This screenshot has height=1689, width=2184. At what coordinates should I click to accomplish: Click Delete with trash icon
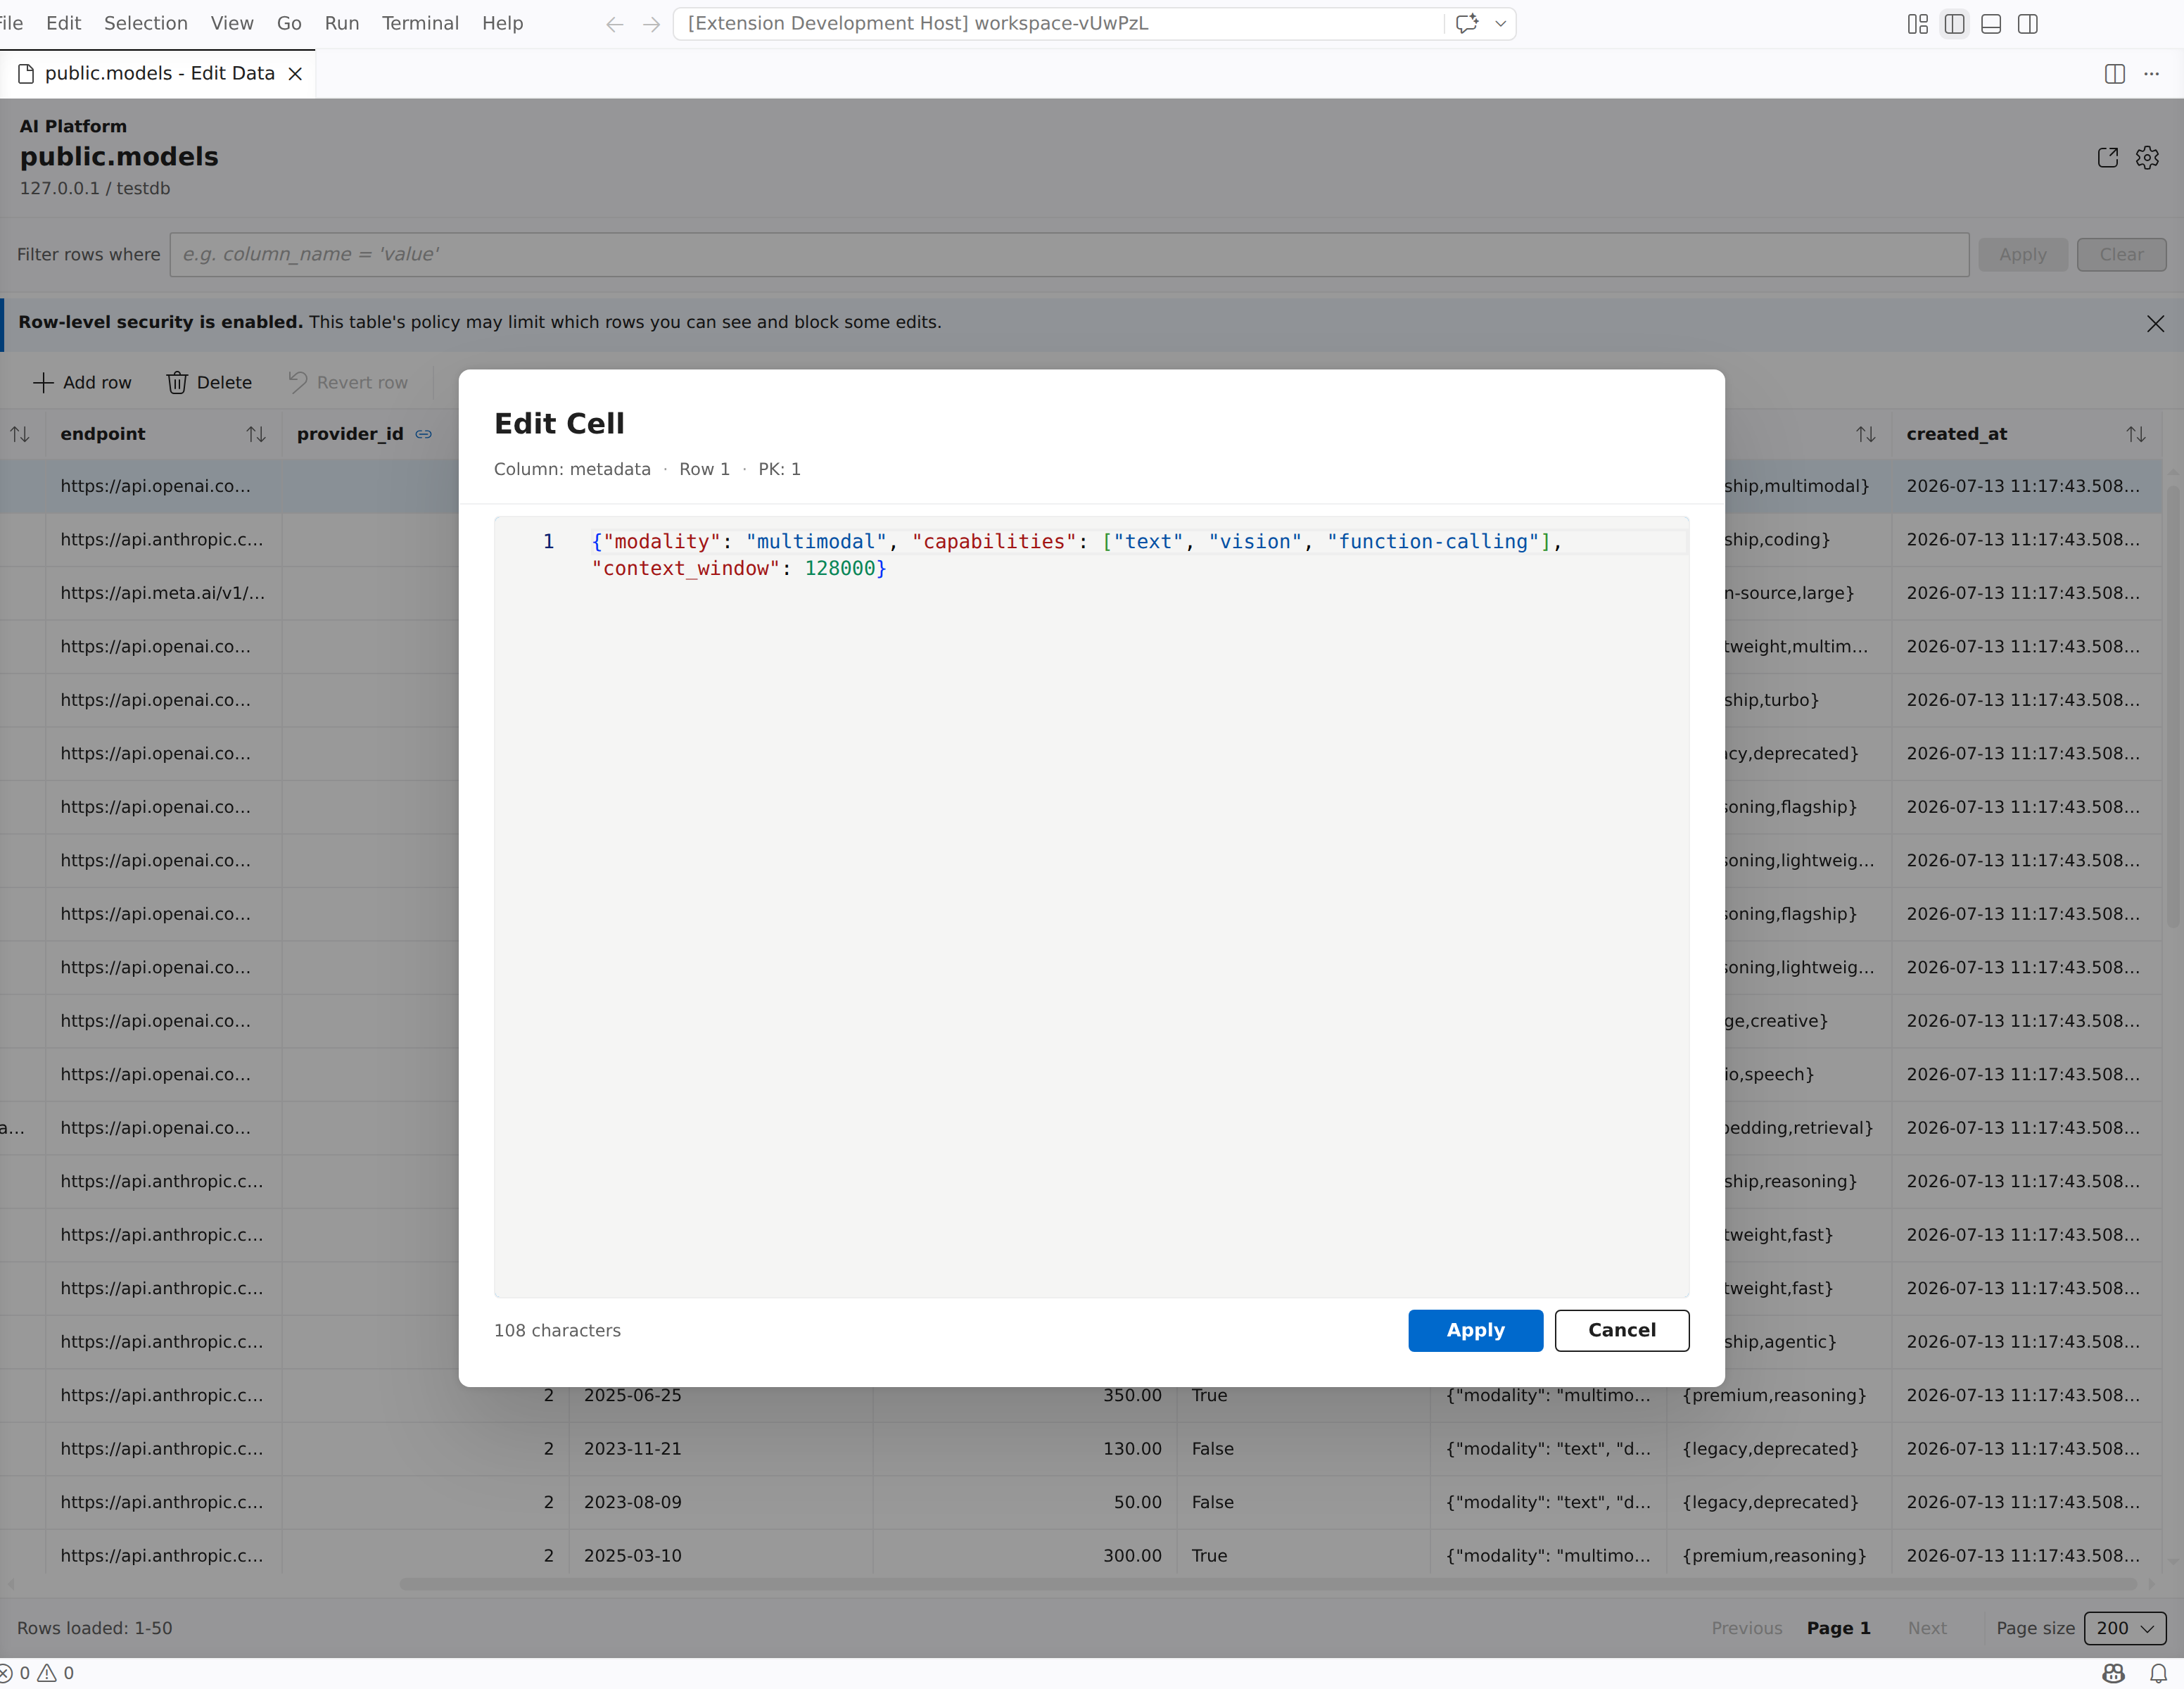point(209,382)
